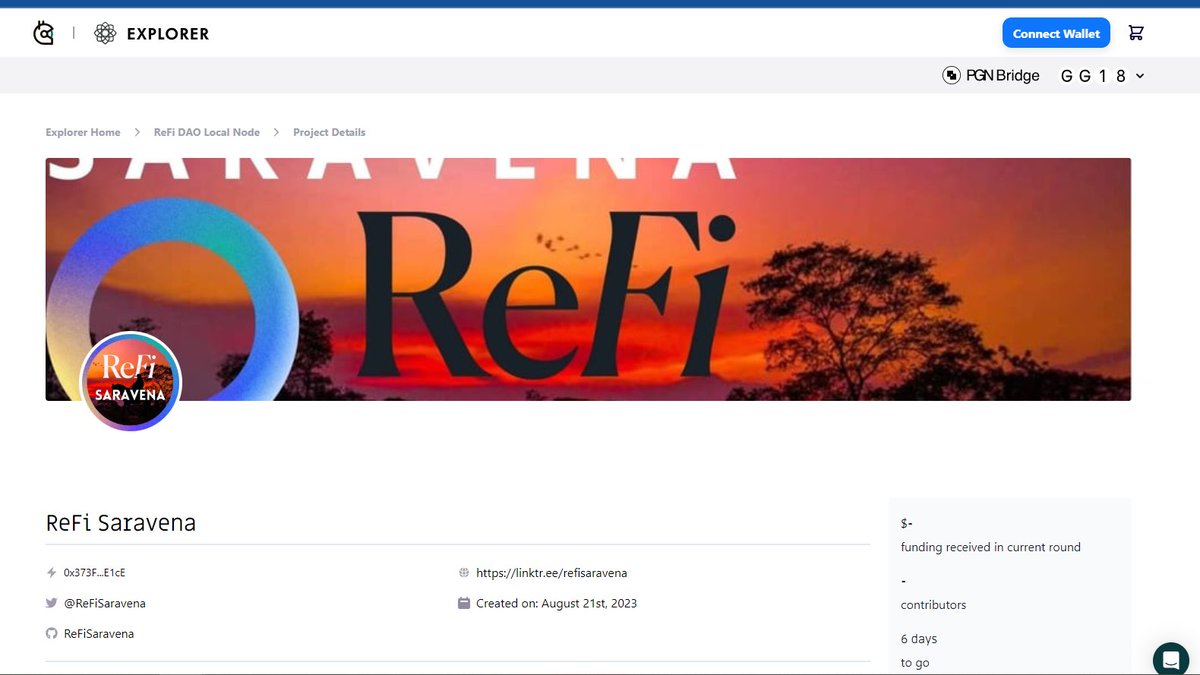Click the chevron after Explorer Home breadcrumb
This screenshot has height=675, width=1200.
click(x=138, y=132)
